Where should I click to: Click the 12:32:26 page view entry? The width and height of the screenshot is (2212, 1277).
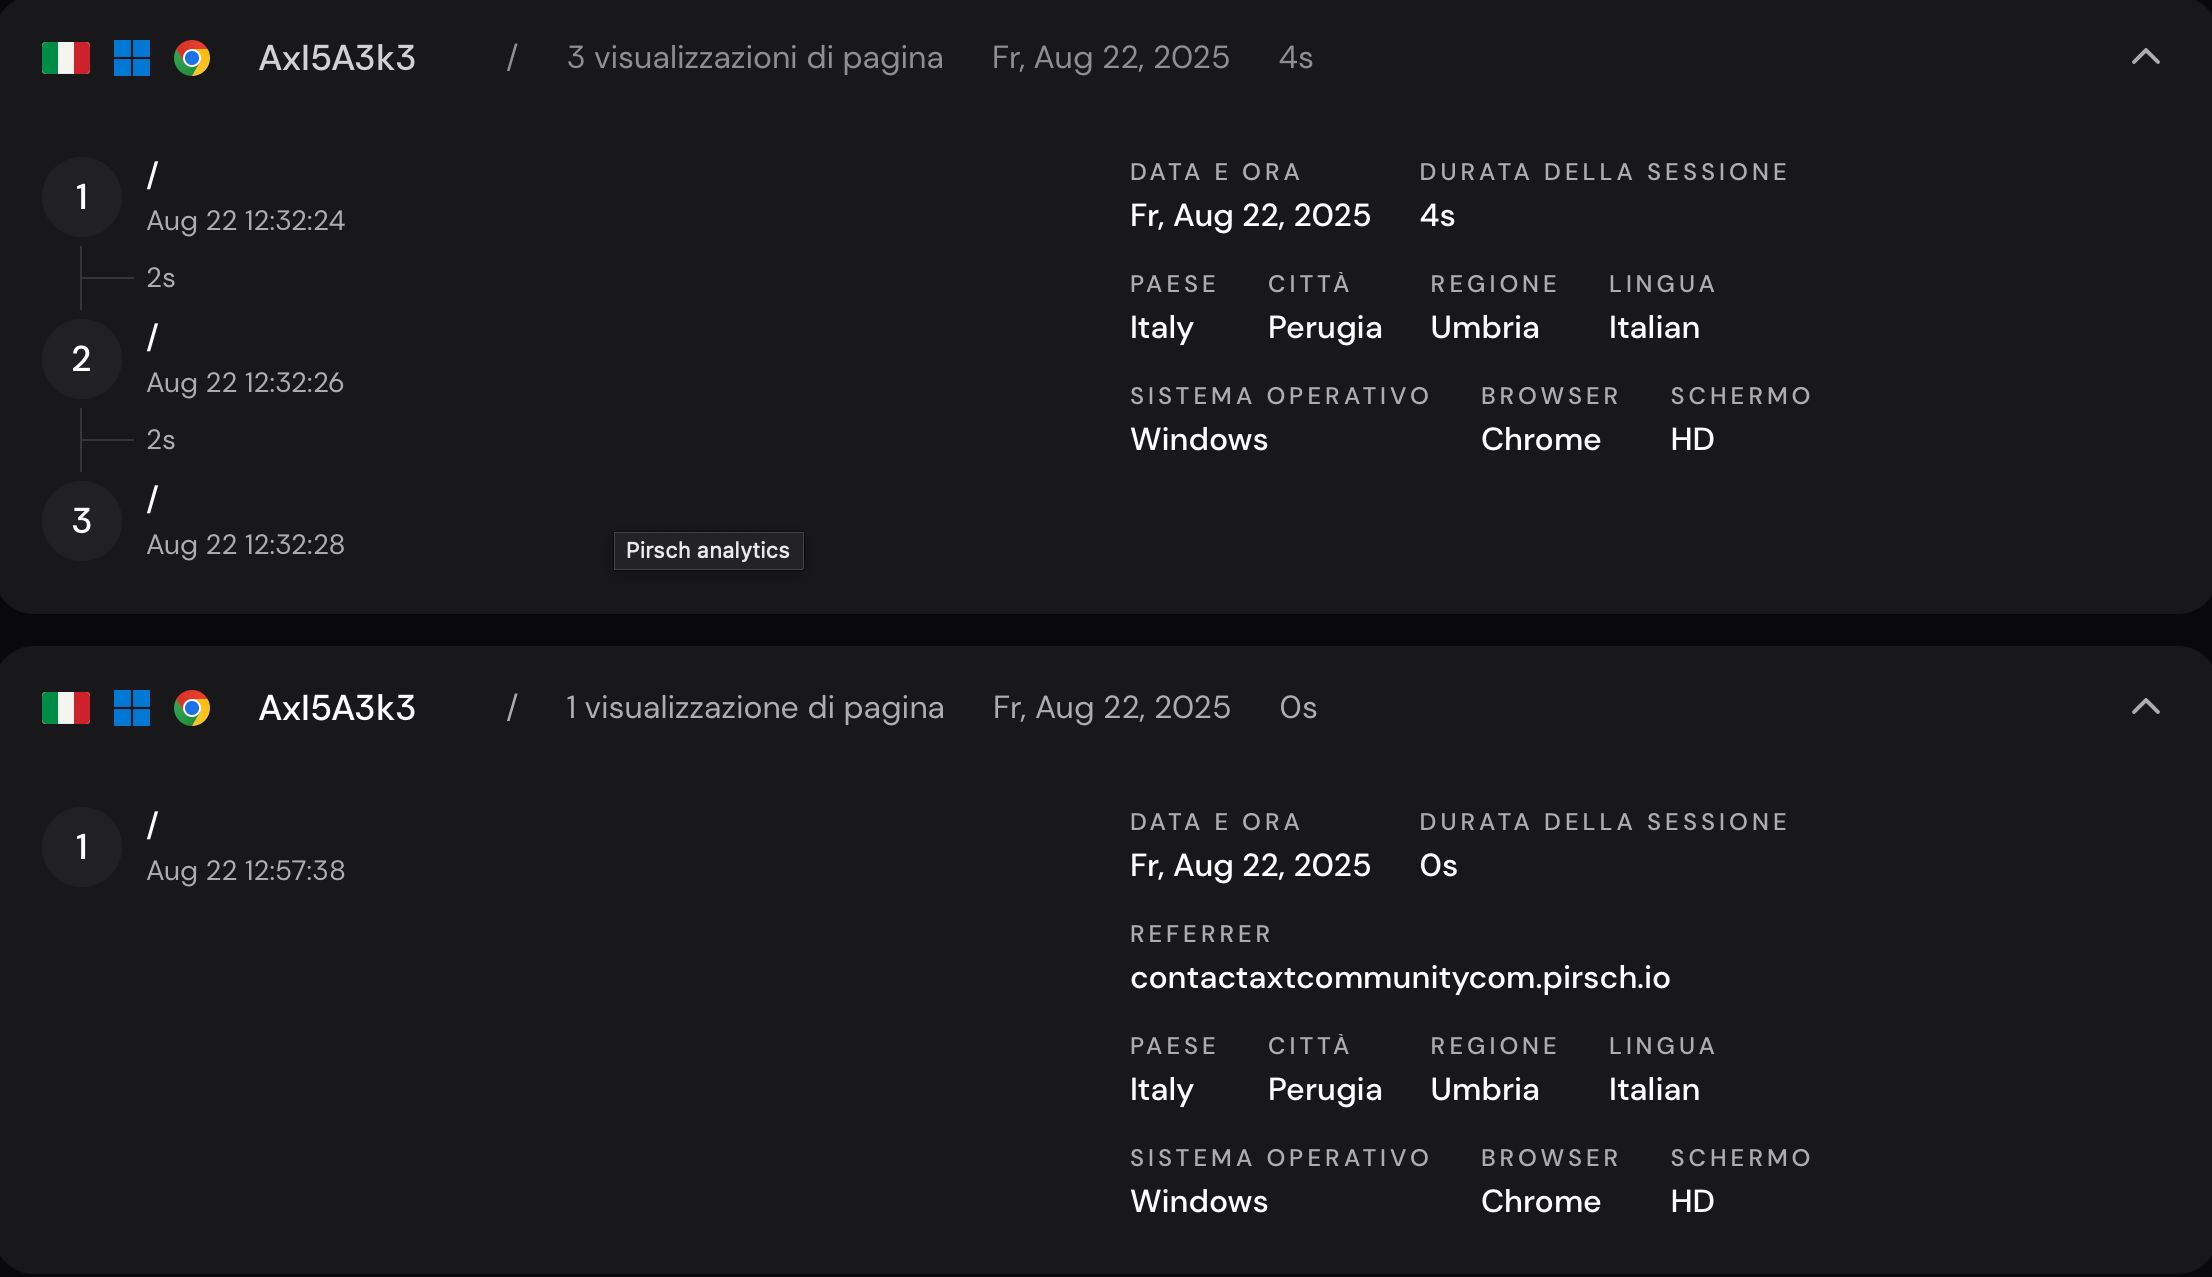(245, 382)
